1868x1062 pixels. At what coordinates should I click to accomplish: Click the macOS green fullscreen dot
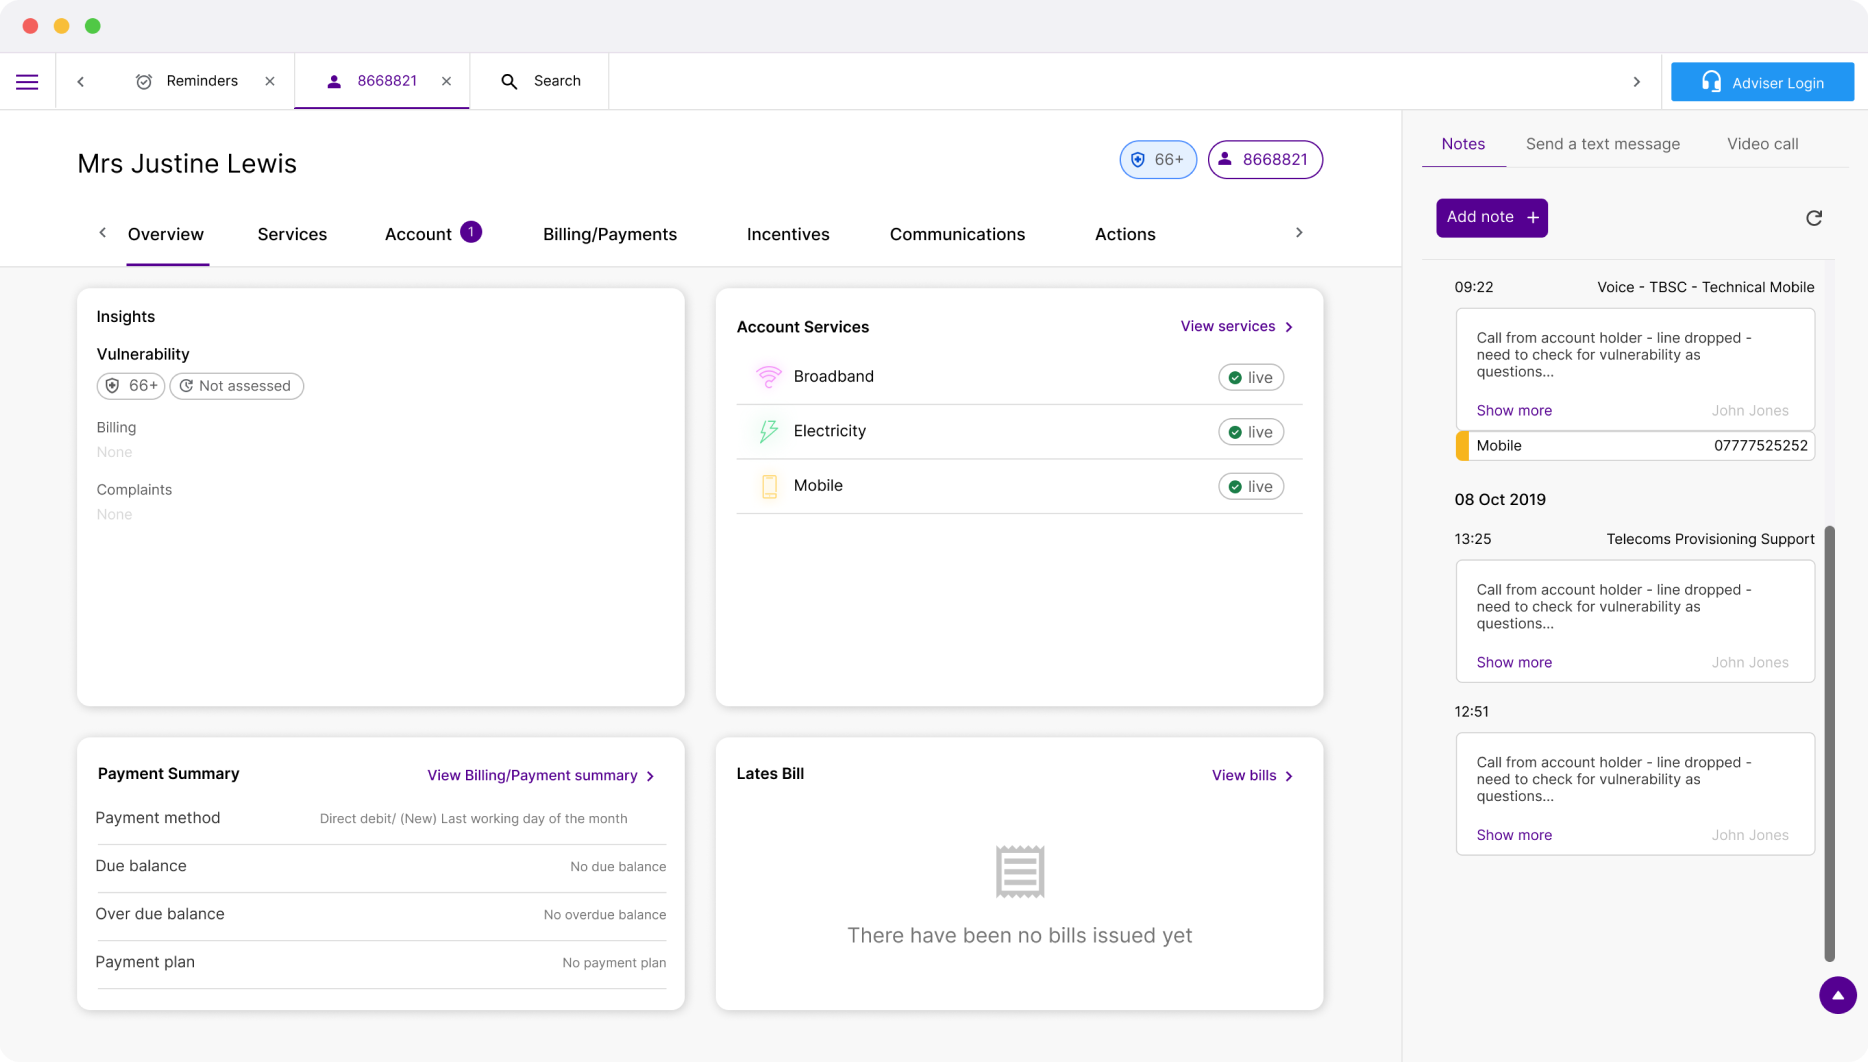tap(93, 26)
